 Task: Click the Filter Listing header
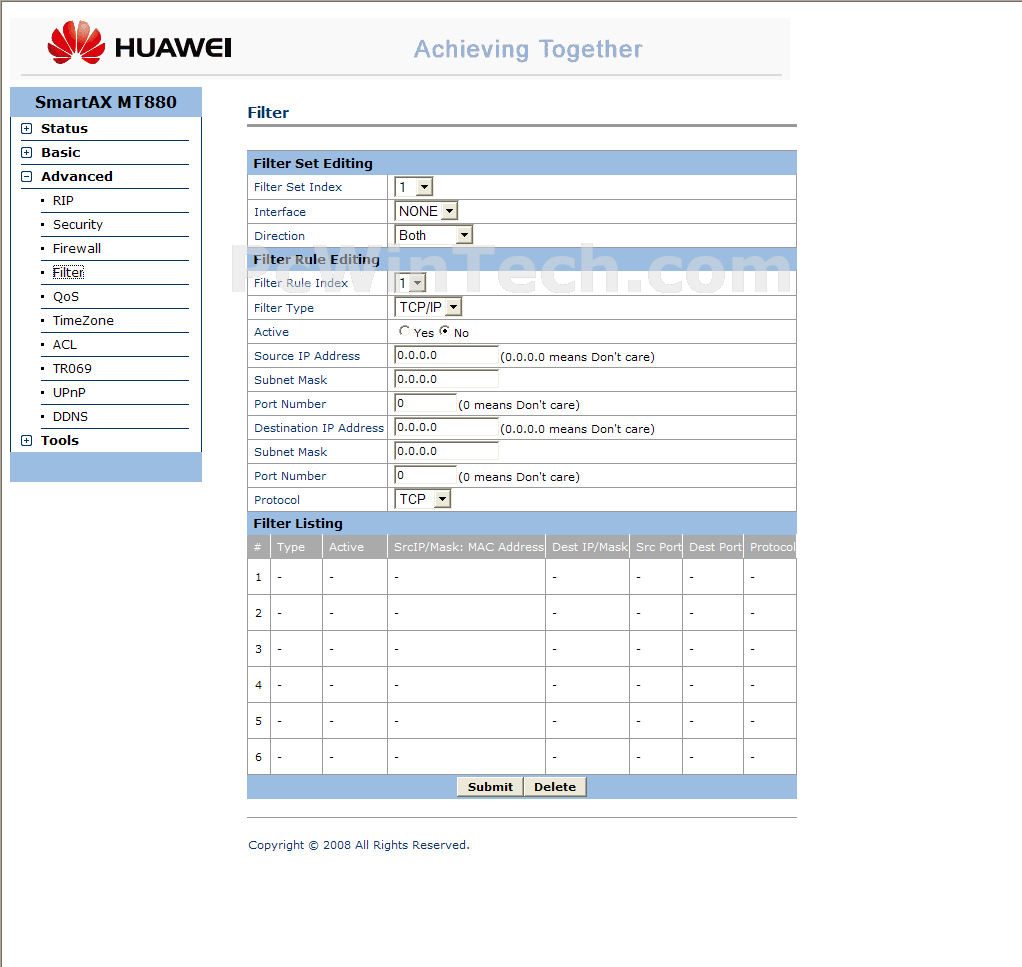coord(298,523)
